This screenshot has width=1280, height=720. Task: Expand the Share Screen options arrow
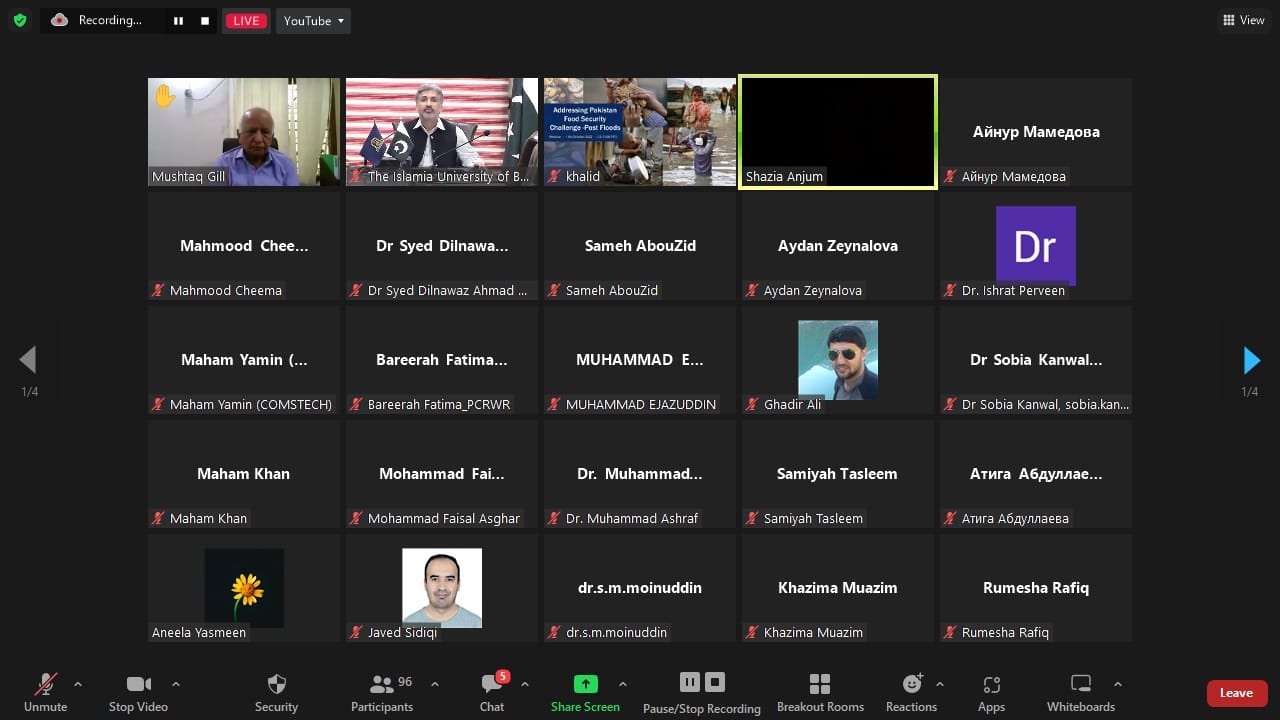(x=623, y=685)
